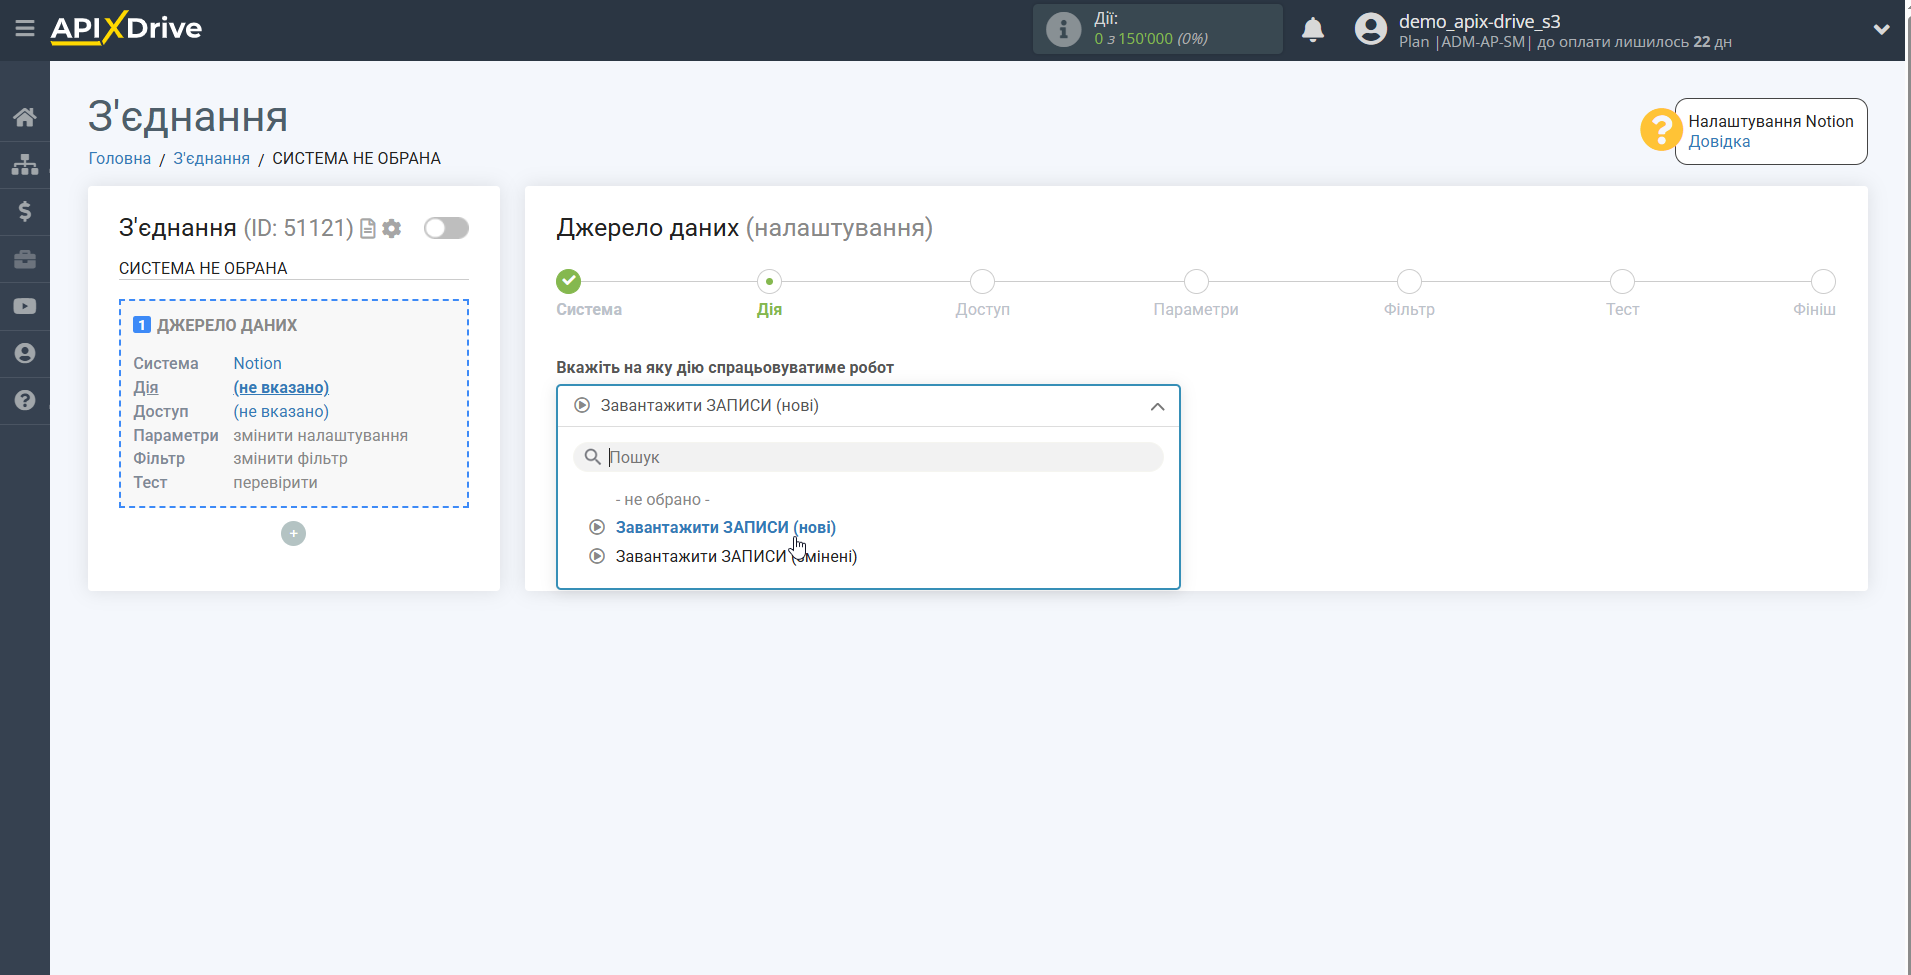This screenshot has height=975, width=1911.
Task: Select the '- не обрано -' option
Action: click(x=662, y=499)
